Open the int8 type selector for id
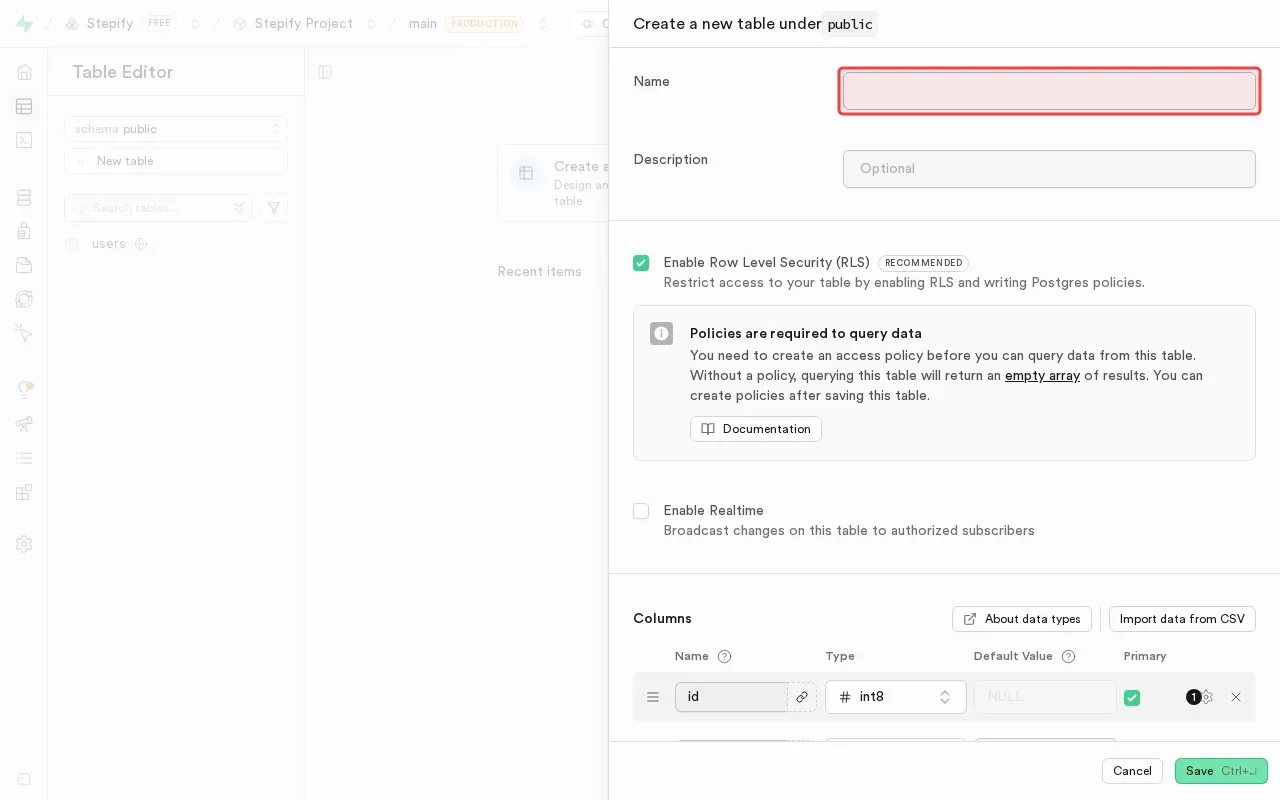The image size is (1280, 800). (896, 697)
